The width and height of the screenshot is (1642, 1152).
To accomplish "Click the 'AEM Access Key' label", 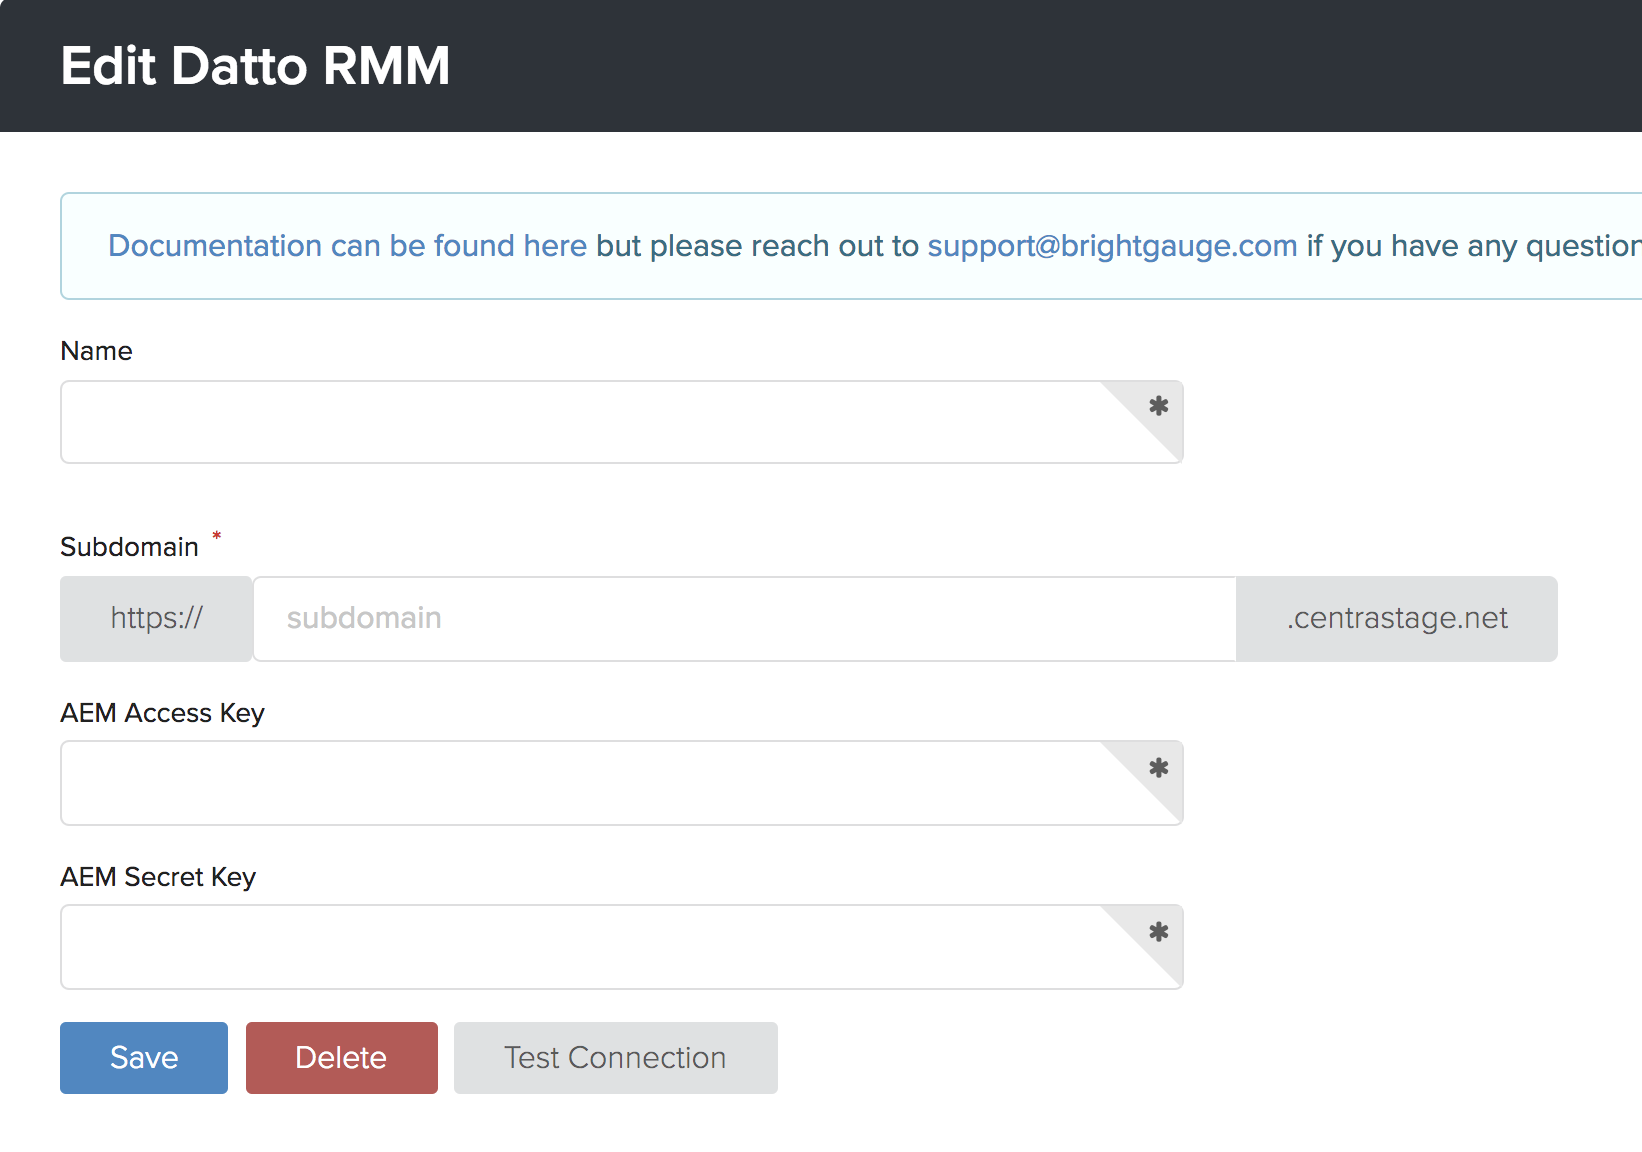I will [162, 713].
